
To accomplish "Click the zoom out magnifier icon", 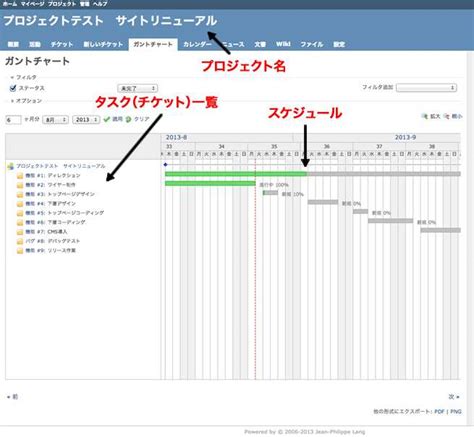I will pyautogui.click(x=447, y=116).
